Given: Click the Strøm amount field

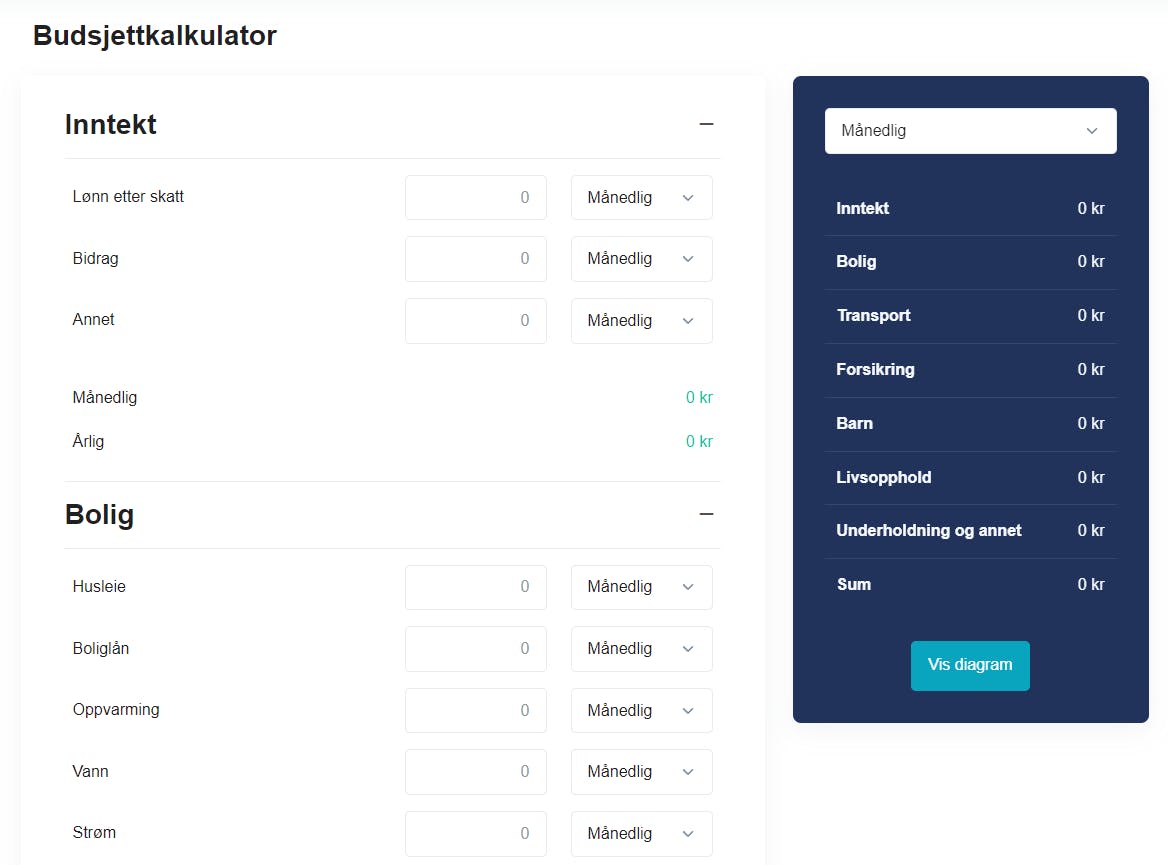Looking at the screenshot, I should (x=476, y=833).
